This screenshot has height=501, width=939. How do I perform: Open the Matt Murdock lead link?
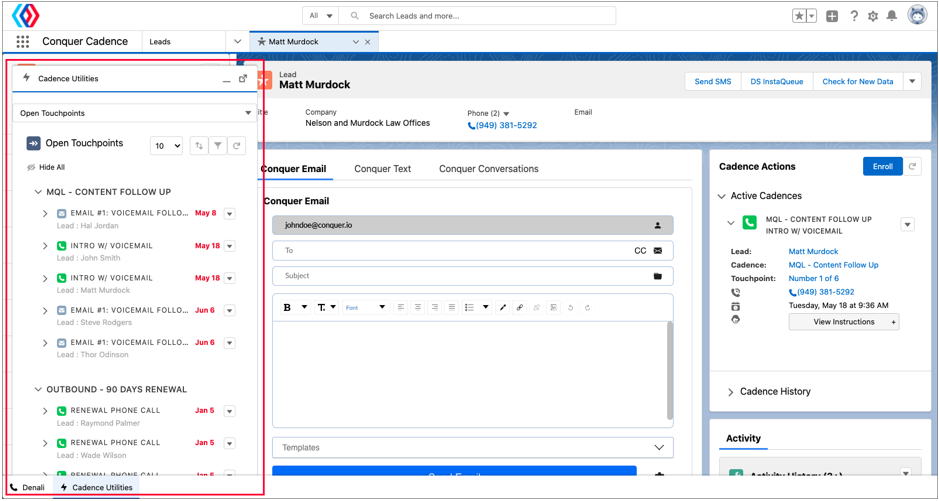[813, 251]
